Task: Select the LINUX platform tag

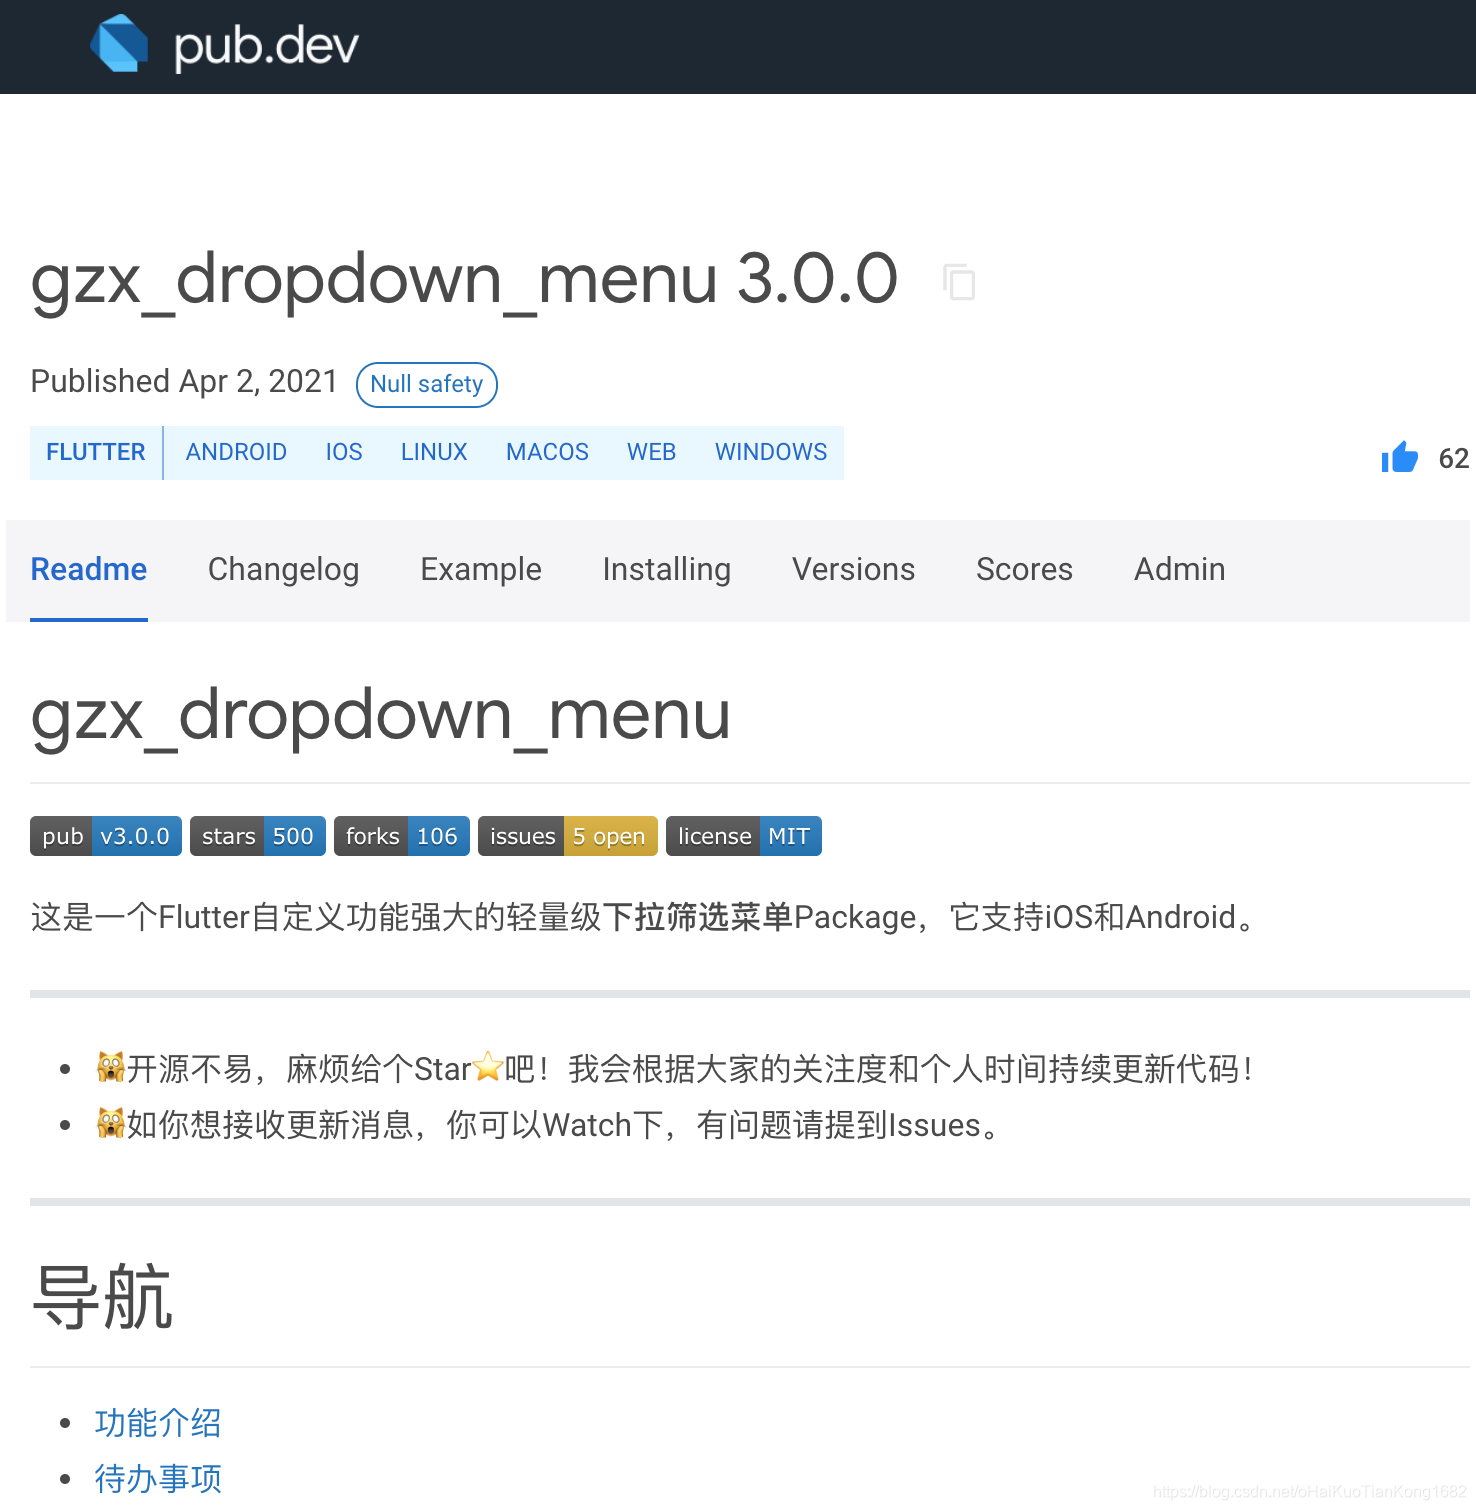Action: (434, 452)
